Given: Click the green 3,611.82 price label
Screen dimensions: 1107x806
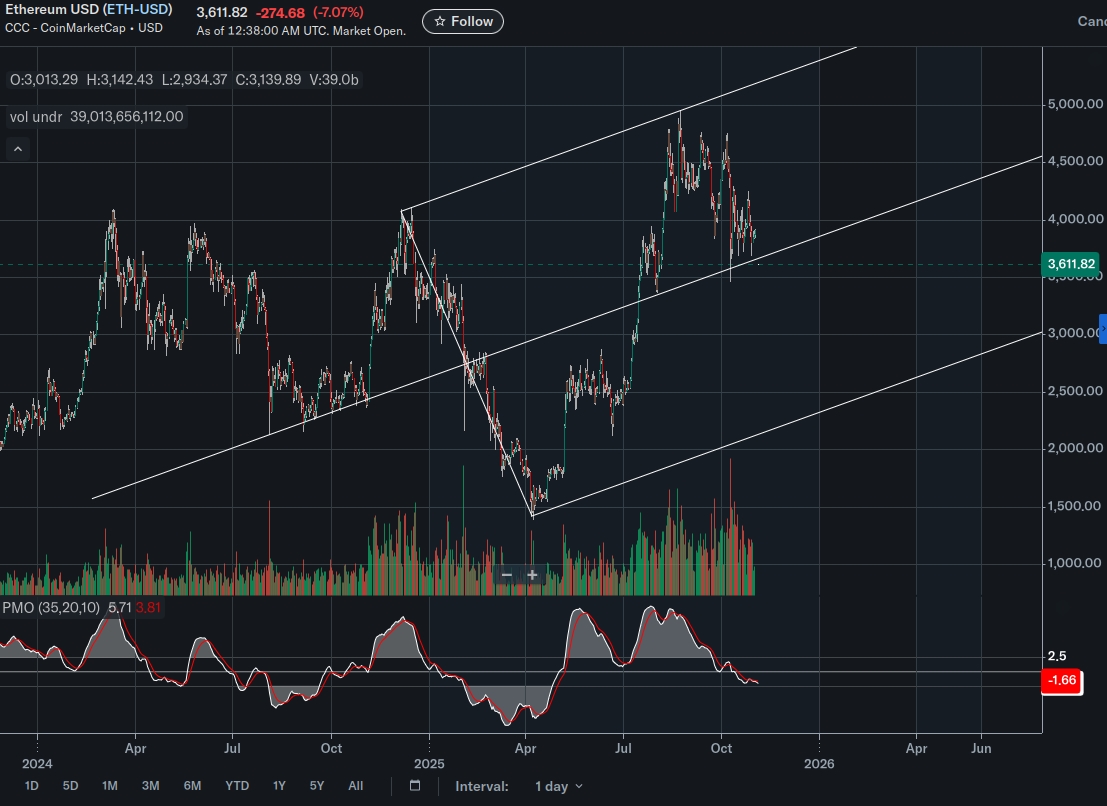Looking at the screenshot, I should (1071, 265).
